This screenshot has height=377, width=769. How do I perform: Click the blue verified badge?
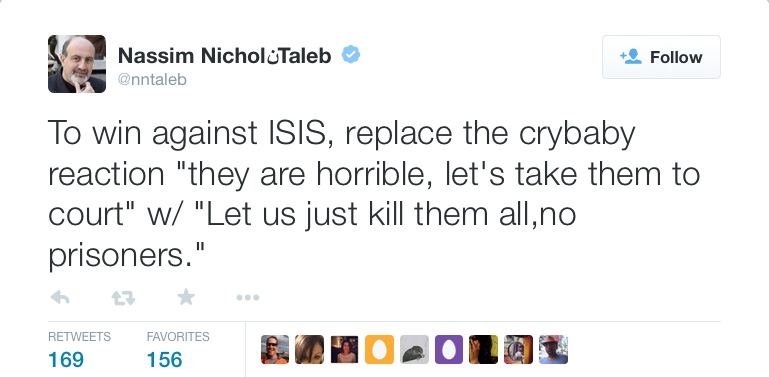[x=351, y=54]
